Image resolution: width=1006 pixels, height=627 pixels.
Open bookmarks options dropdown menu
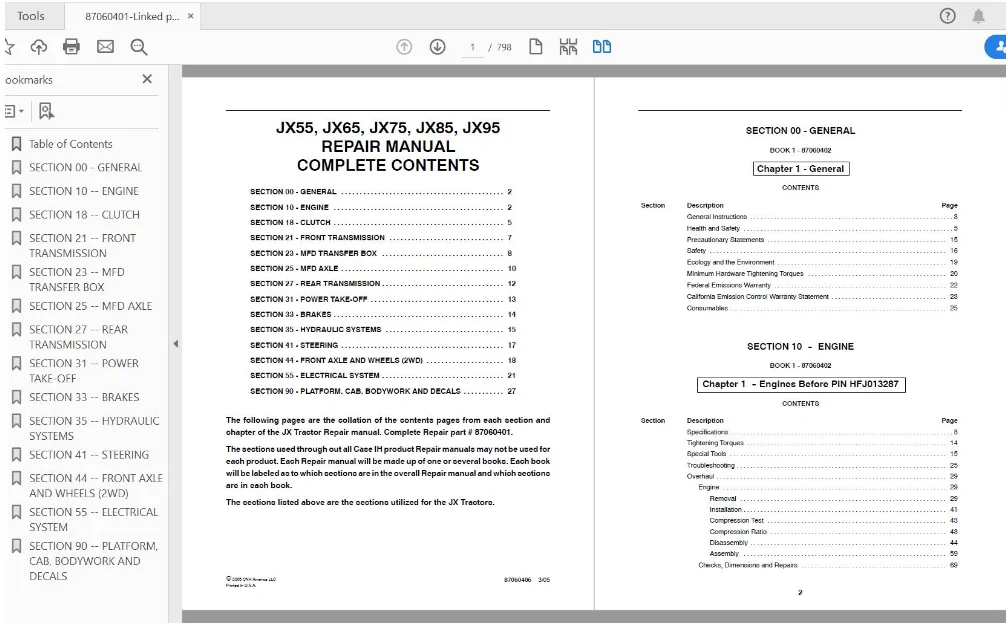tap(14, 111)
